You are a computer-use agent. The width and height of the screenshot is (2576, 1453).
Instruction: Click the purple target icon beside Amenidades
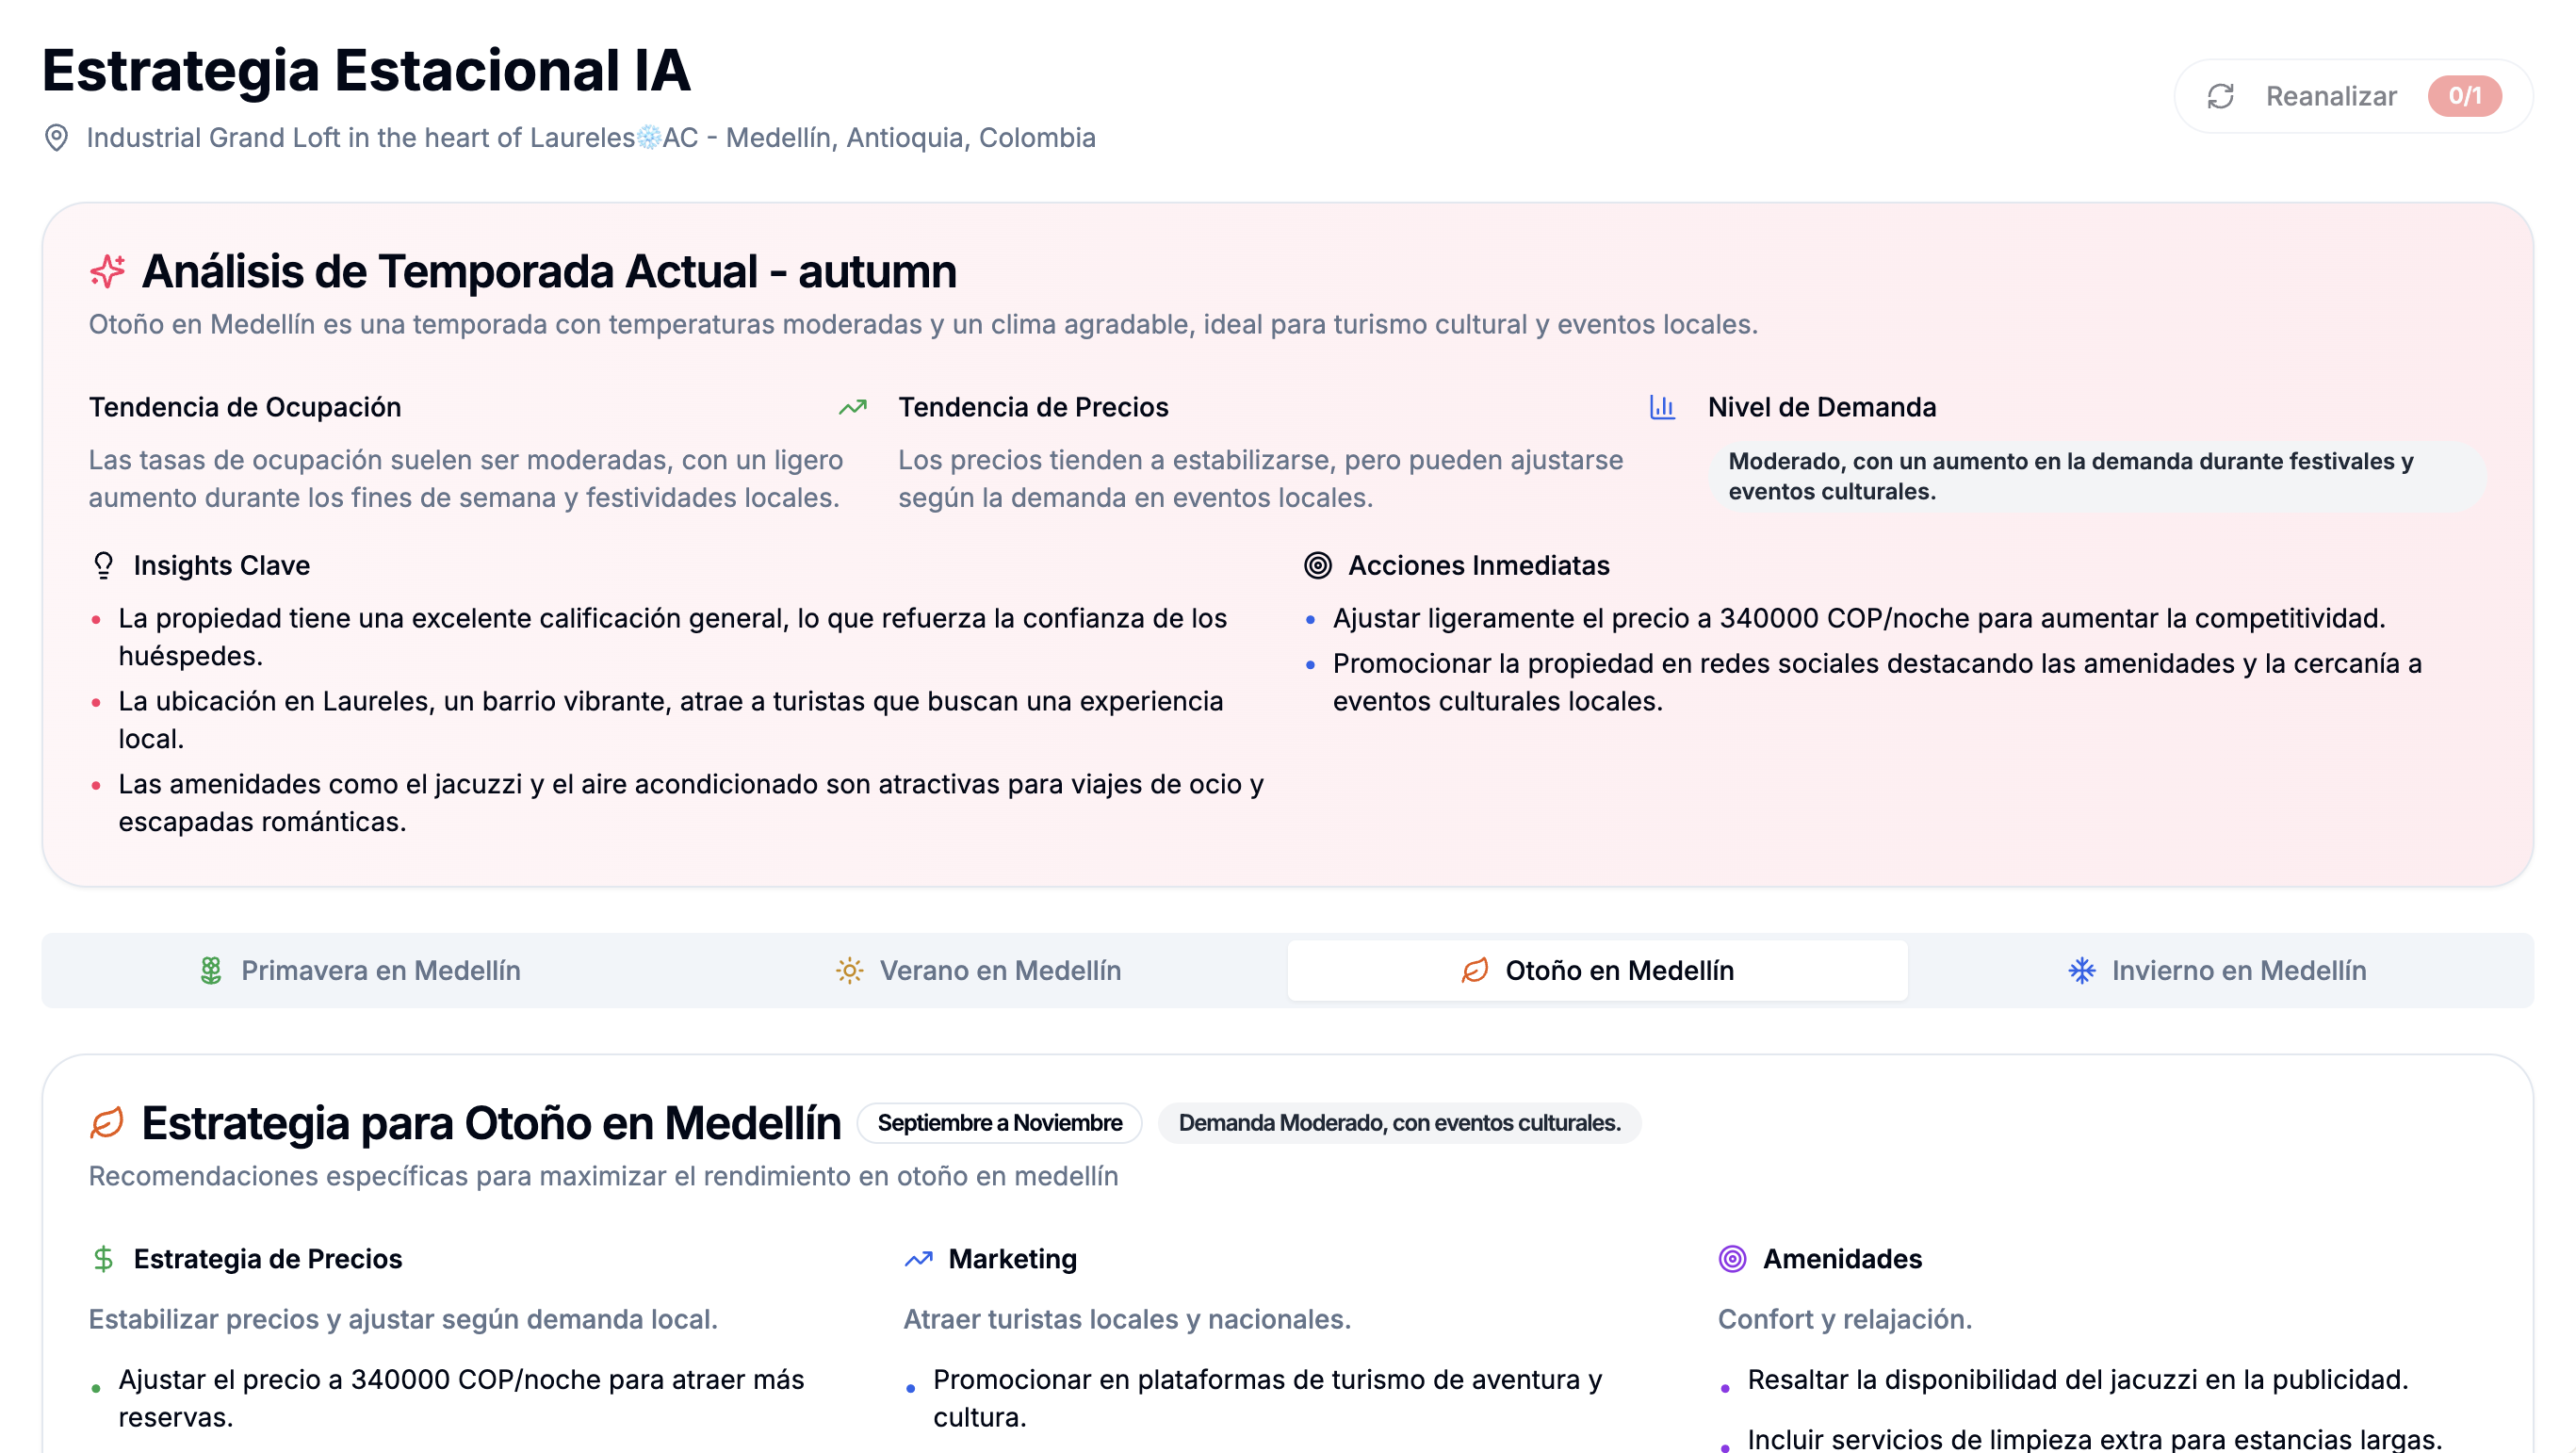click(1732, 1258)
